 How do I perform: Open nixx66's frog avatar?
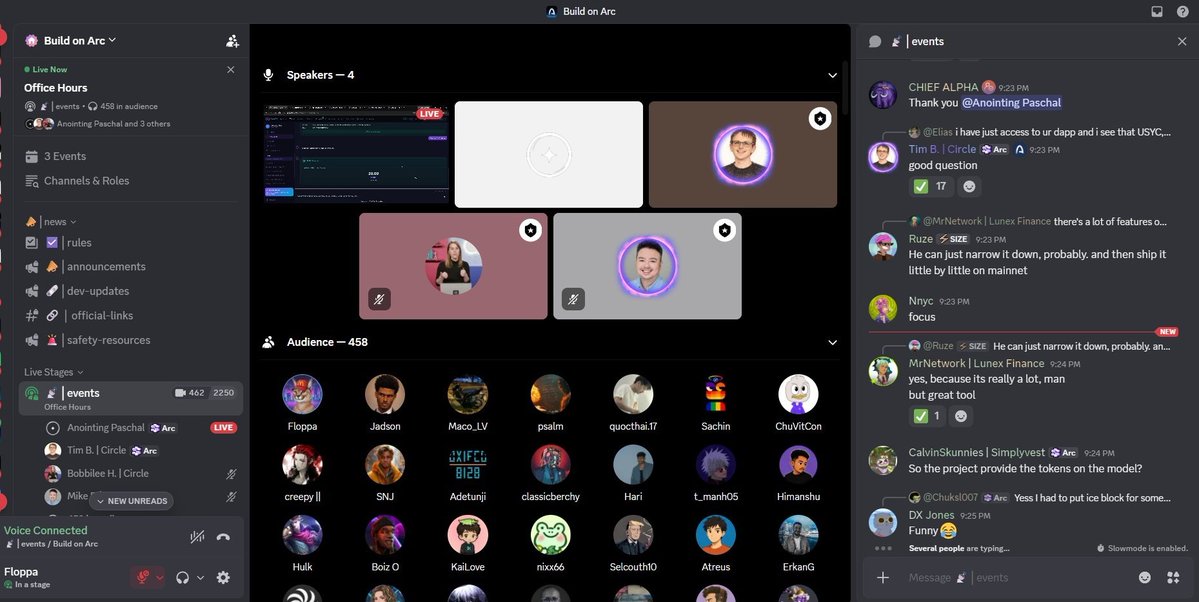(x=551, y=535)
